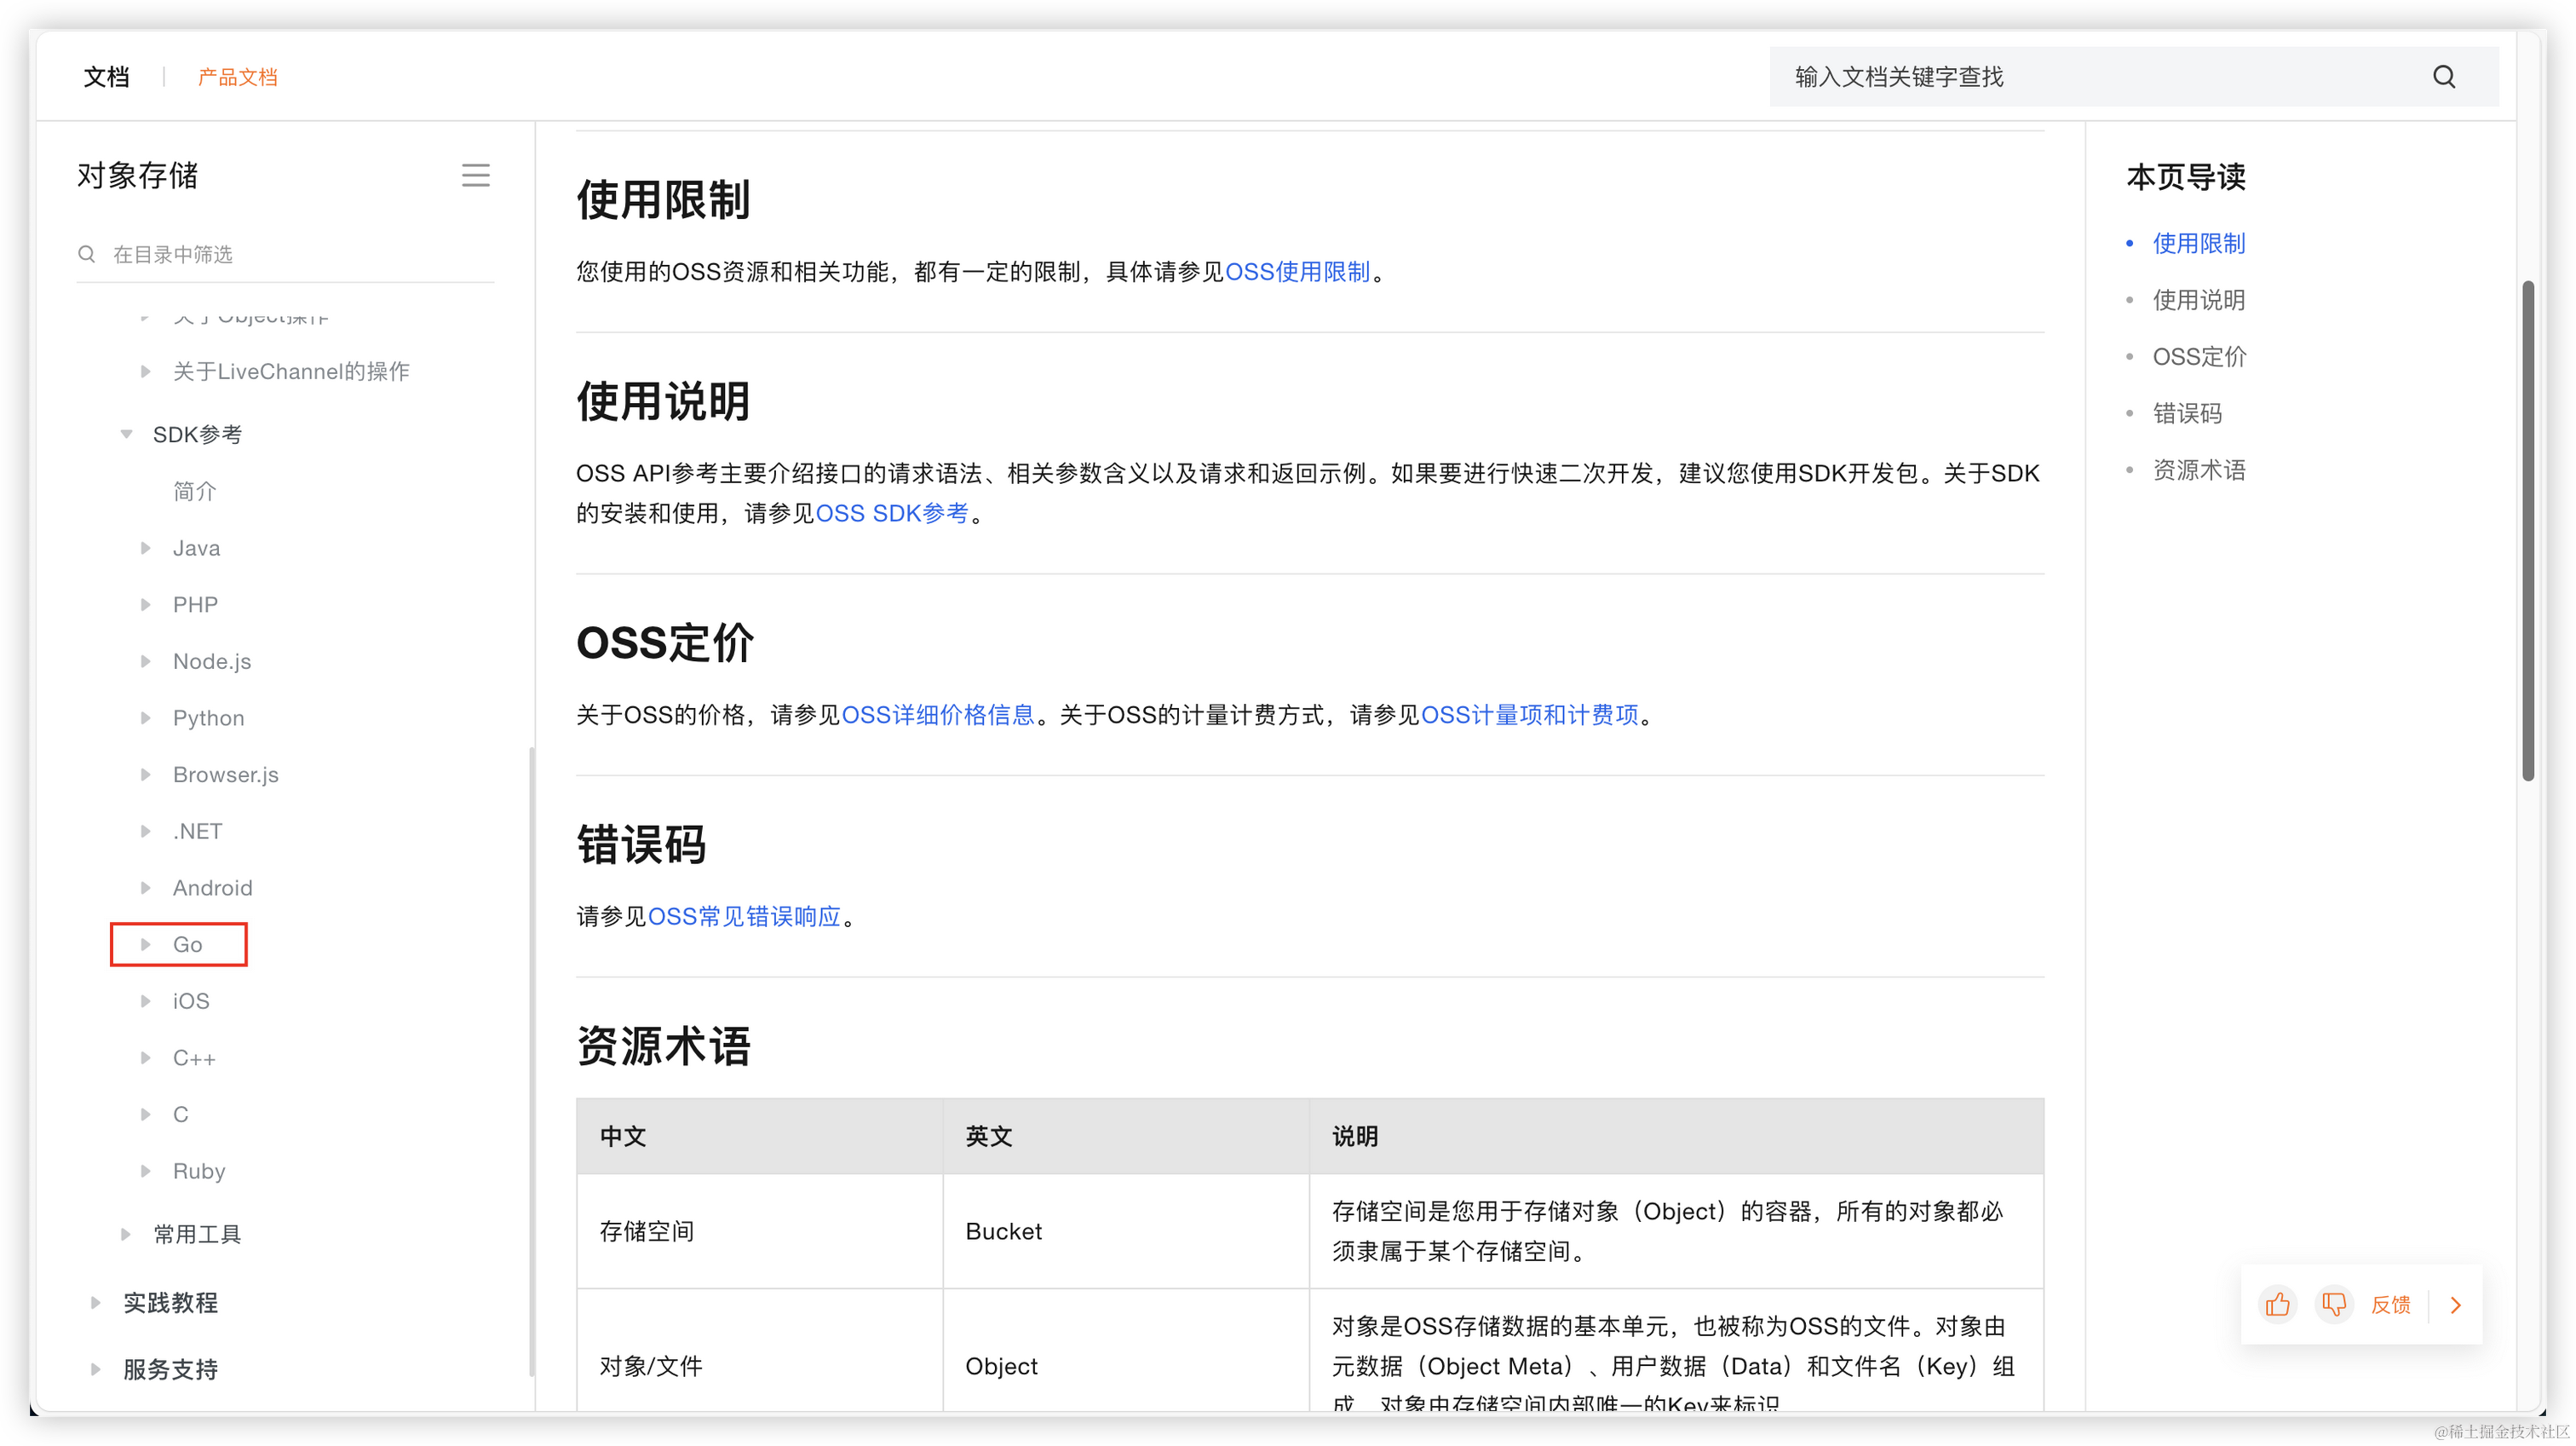Screen dimensions: 2576x1446
Task: Expand the Go SDK tree item
Action: (146, 944)
